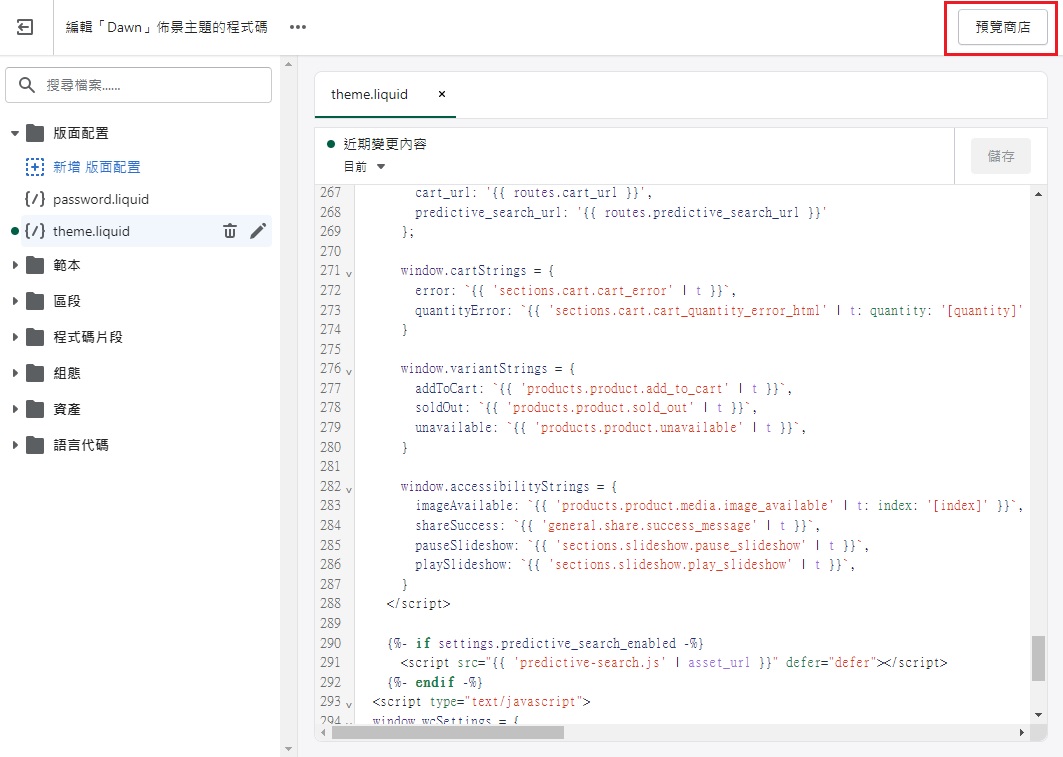This screenshot has width=1063, height=757.
Task: Click the 'predictive-search.js' string in code
Action: pyautogui.click(x=589, y=662)
